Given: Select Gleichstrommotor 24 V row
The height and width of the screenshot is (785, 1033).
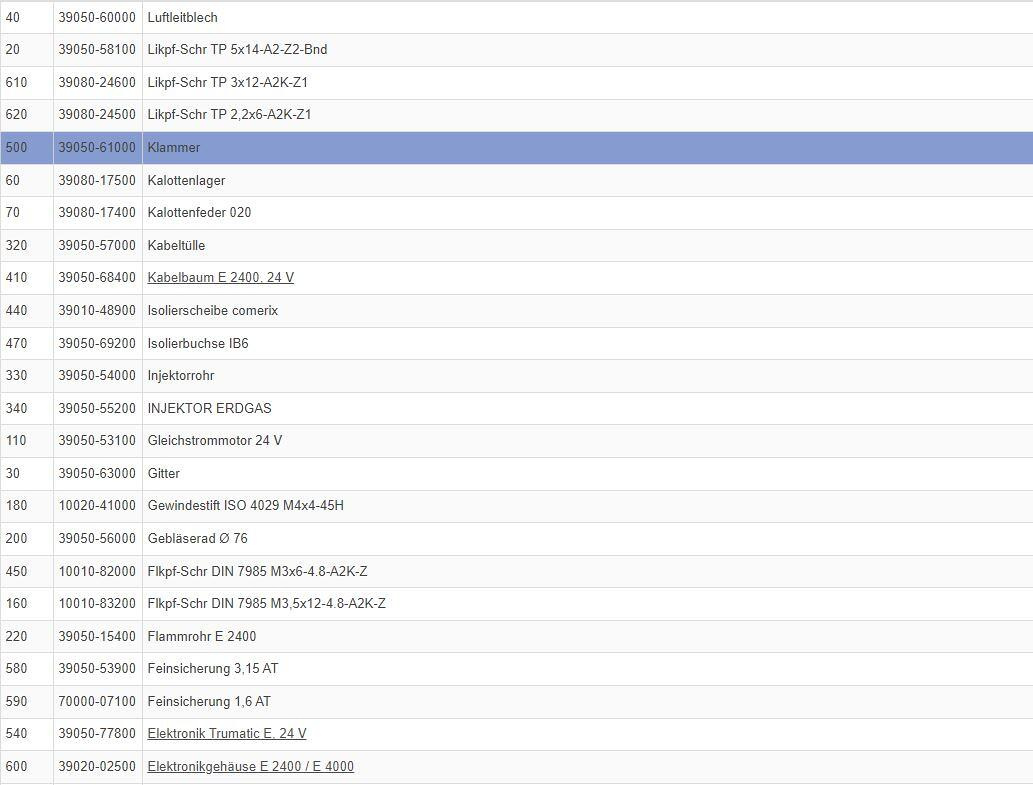Looking at the screenshot, I should [214, 441].
